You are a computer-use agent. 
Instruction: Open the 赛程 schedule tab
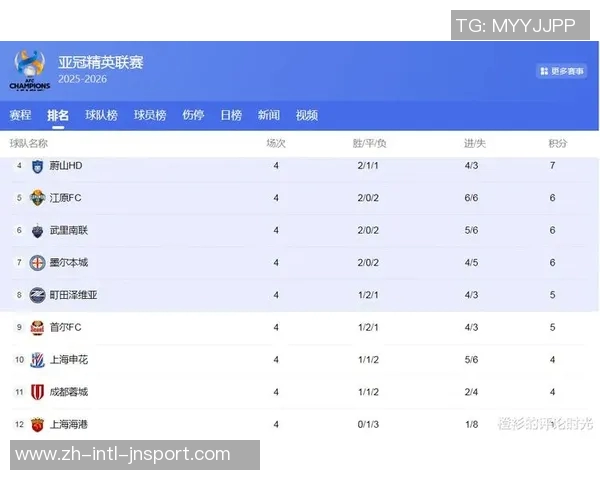coord(20,115)
